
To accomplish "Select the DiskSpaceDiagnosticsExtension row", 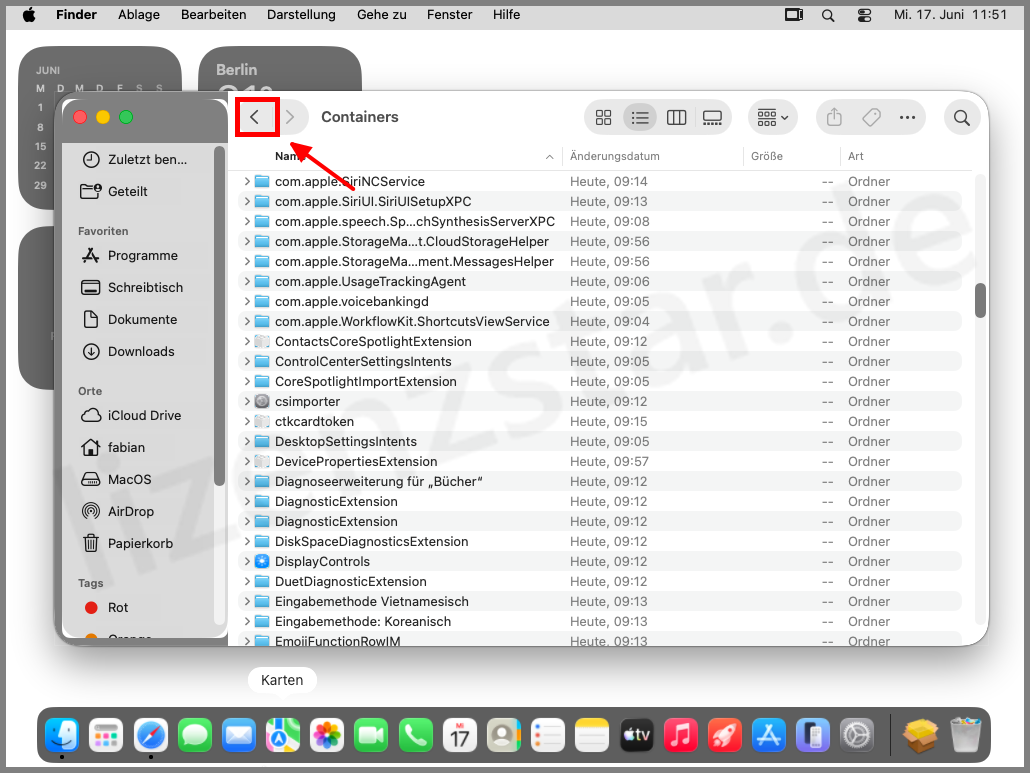I will coord(599,541).
